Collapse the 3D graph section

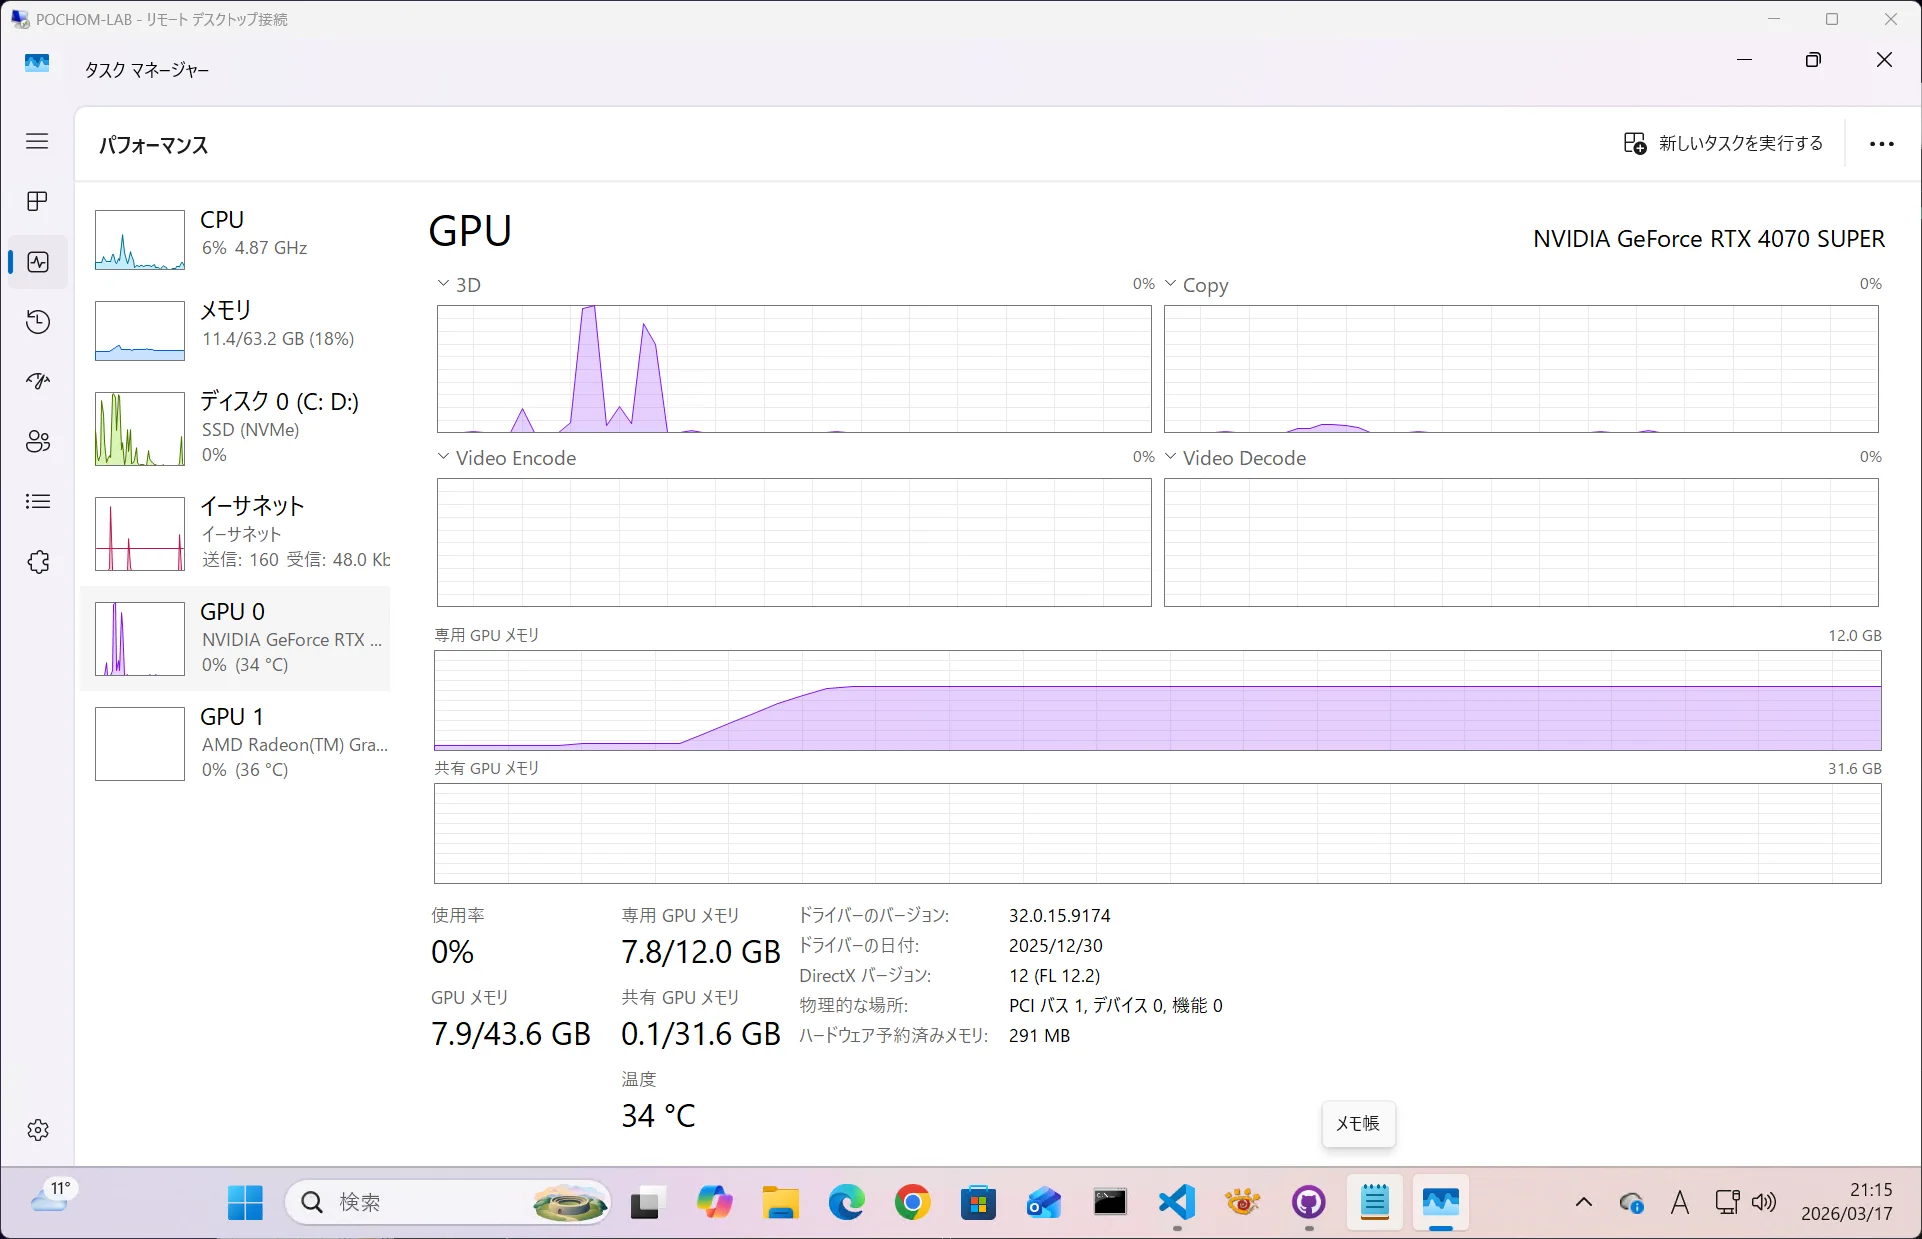tap(443, 283)
